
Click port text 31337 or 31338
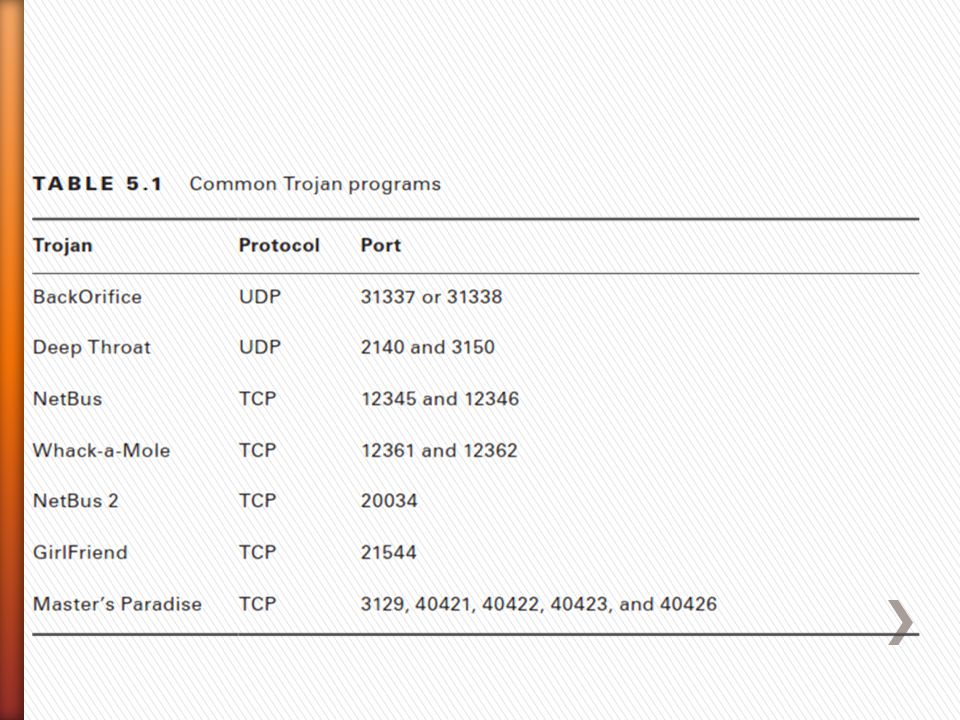(432, 297)
